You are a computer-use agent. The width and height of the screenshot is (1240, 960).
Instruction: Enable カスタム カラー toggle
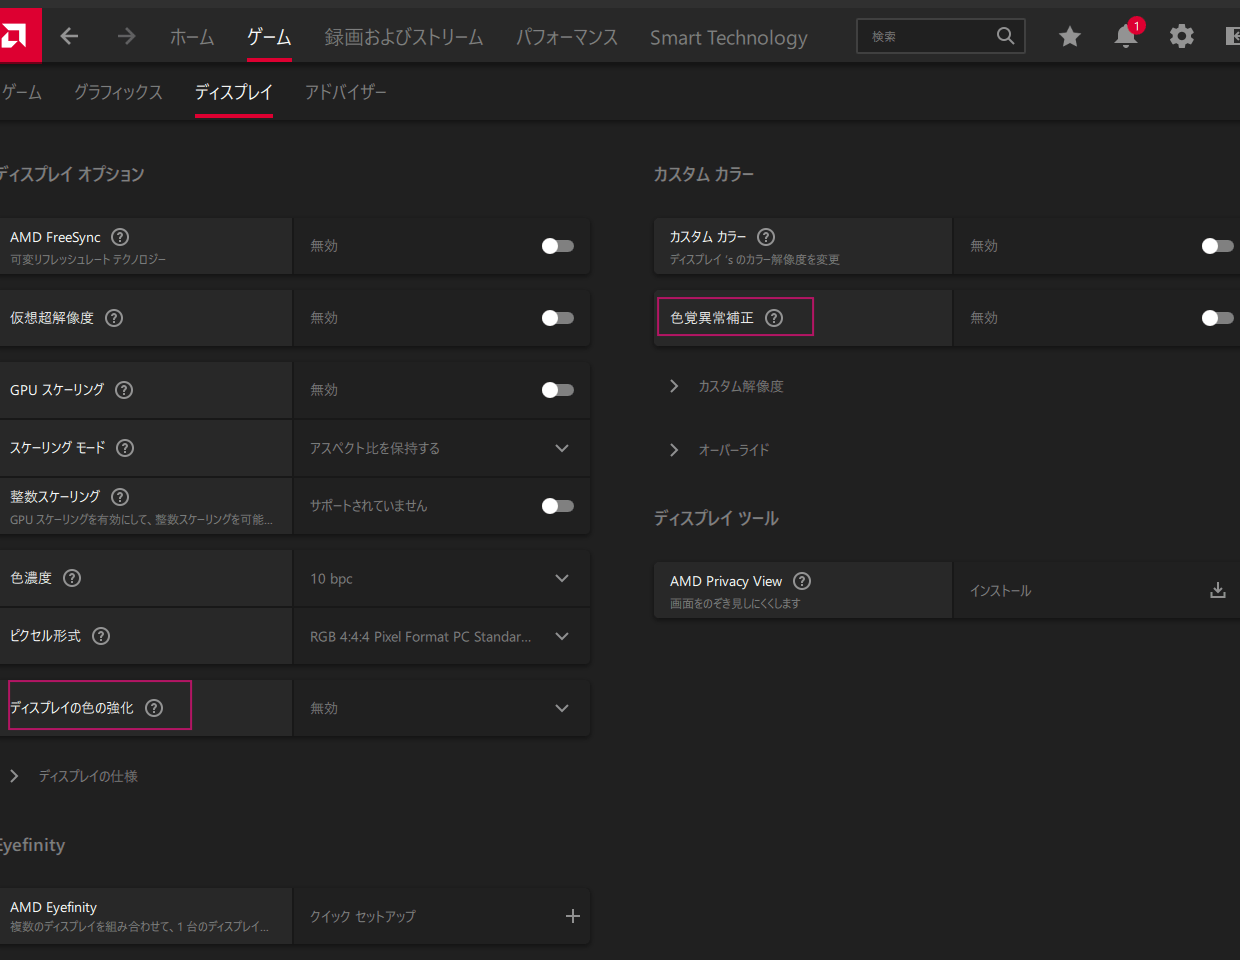[1218, 246]
